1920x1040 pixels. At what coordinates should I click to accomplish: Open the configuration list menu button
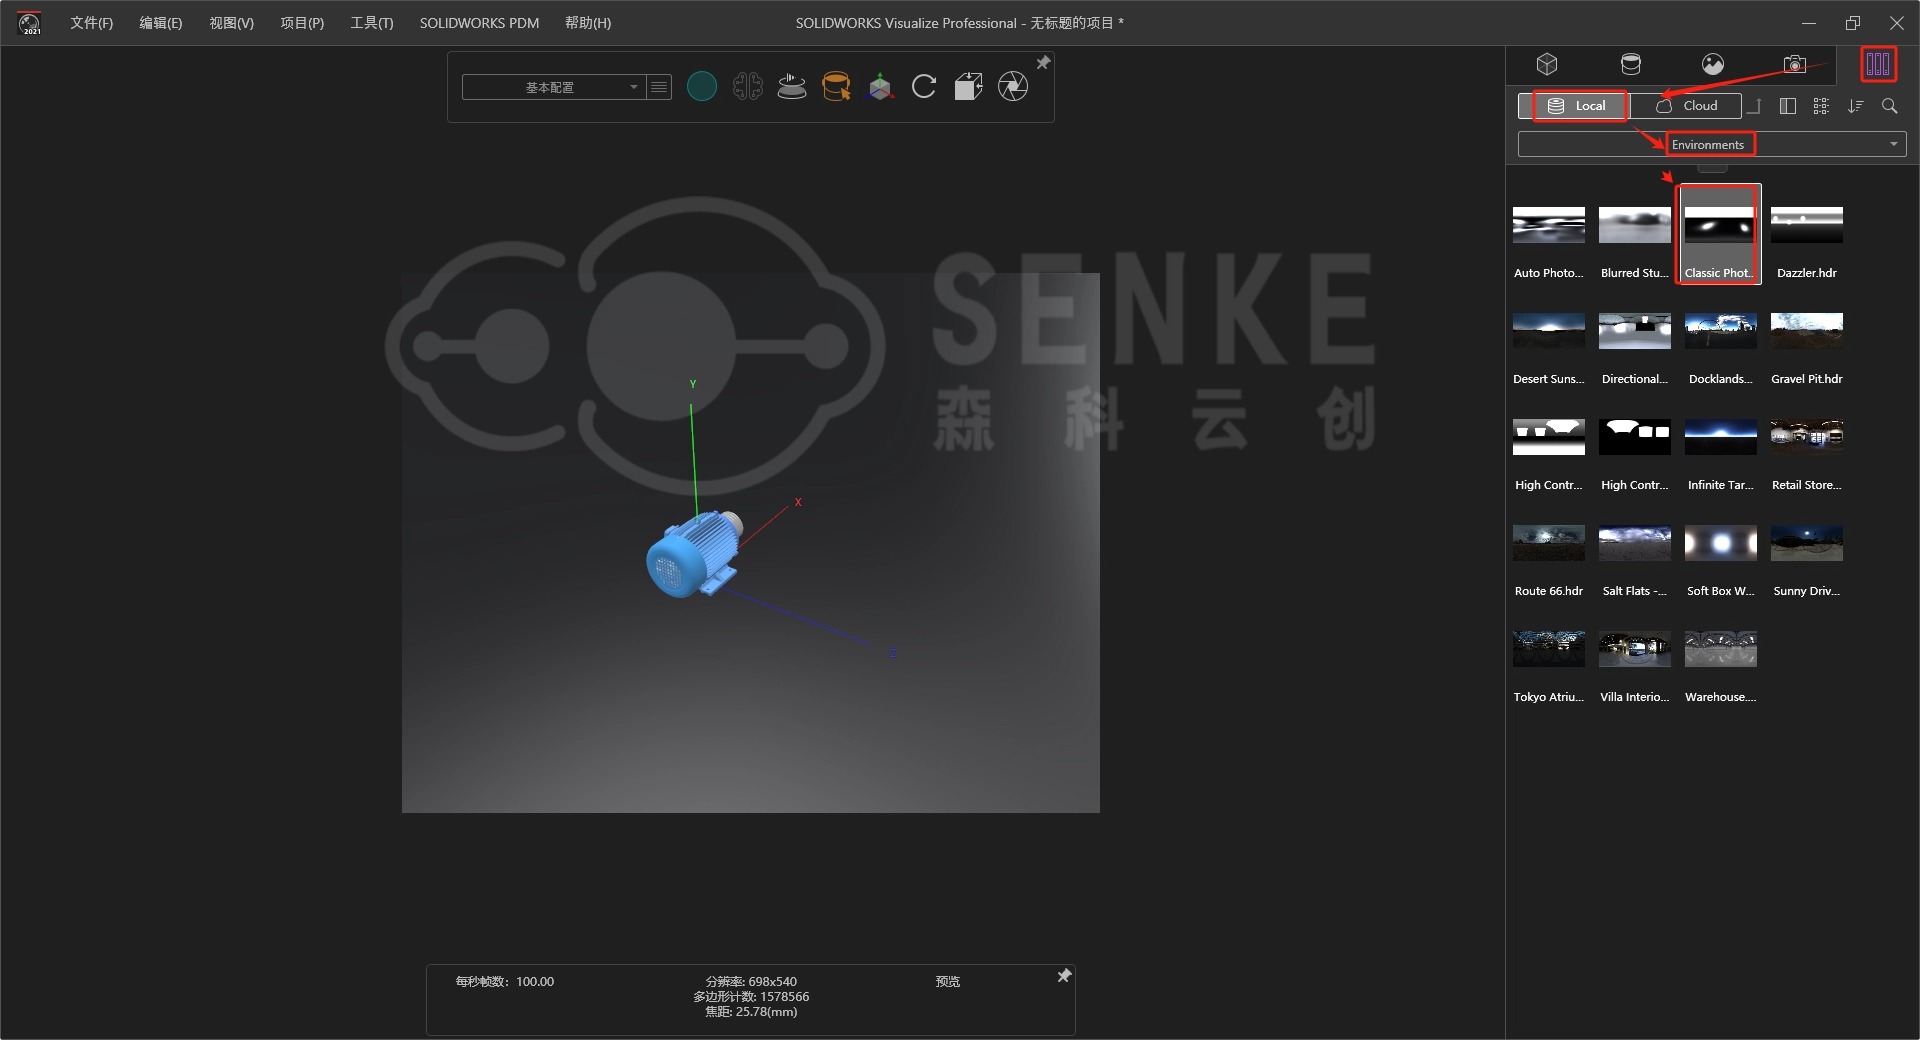[659, 88]
